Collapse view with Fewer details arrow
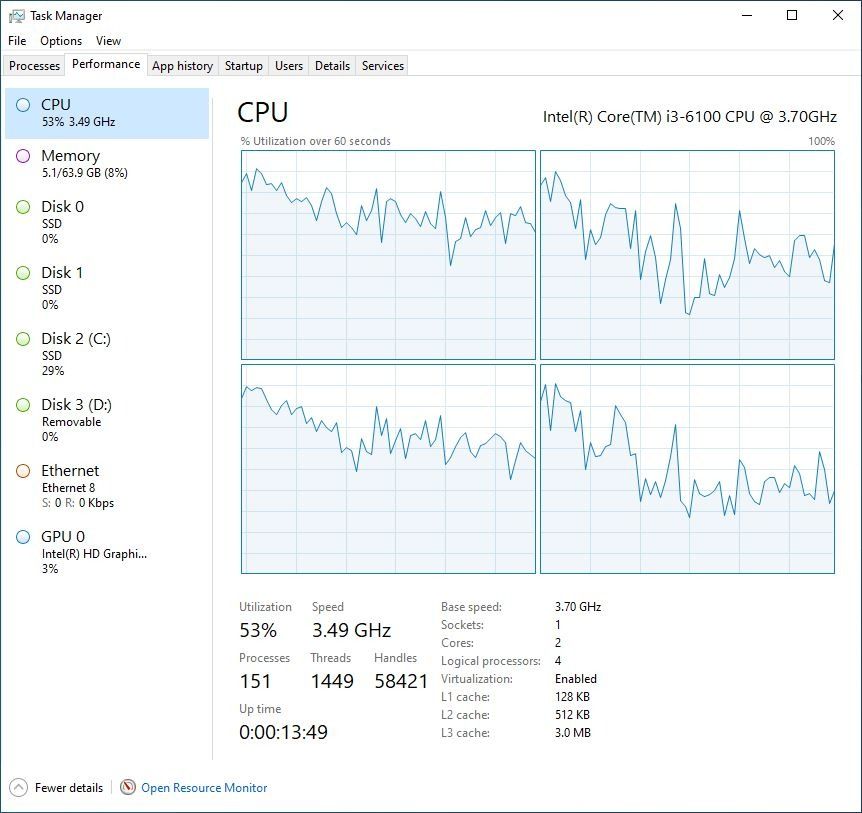This screenshot has width=862, height=813. tap(18, 787)
